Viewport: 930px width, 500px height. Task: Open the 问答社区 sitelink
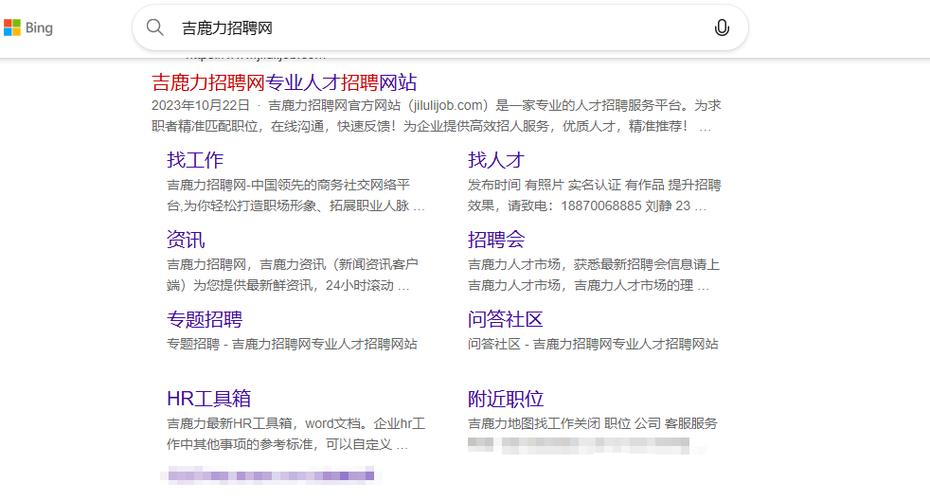pos(505,319)
